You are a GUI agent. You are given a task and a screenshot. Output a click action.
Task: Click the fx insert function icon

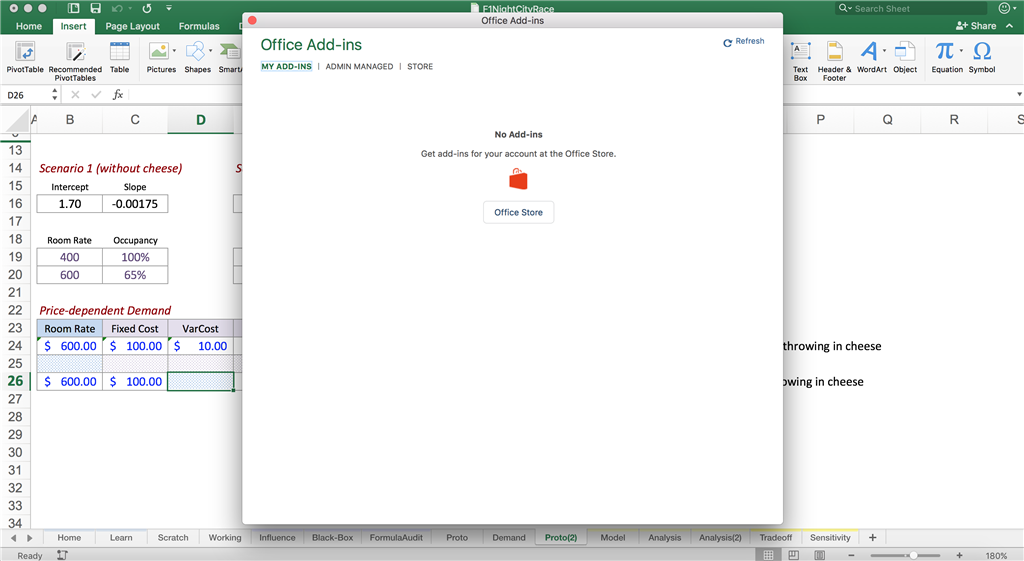[x=118, y=95]
